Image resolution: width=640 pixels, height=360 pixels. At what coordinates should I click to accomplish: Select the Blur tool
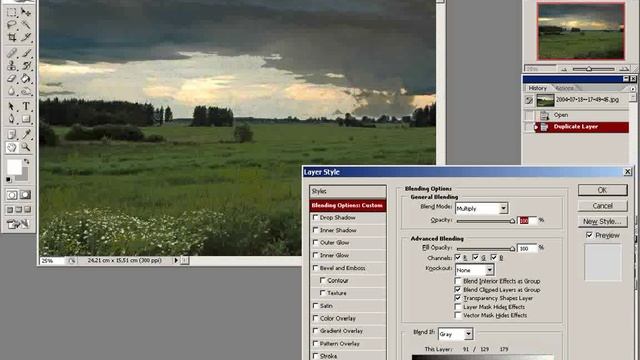[12, 91]
